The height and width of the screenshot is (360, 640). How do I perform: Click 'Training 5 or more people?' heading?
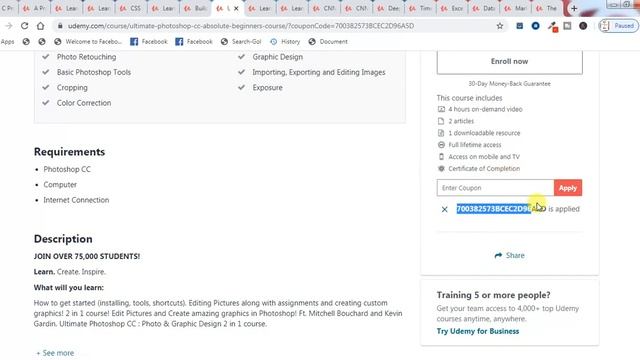tap(493, 295)
